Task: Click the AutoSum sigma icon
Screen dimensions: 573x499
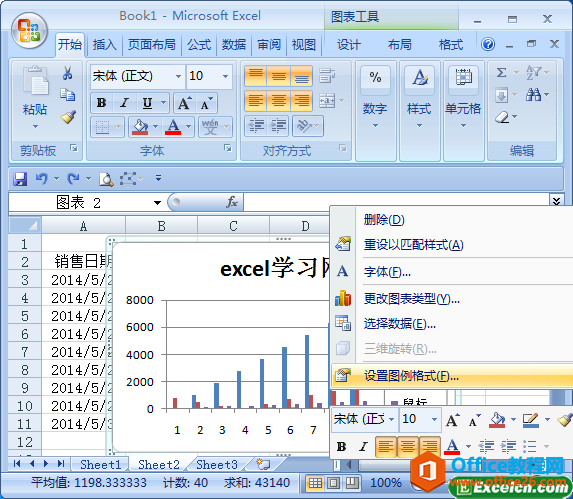Action: tap(502, 72)
